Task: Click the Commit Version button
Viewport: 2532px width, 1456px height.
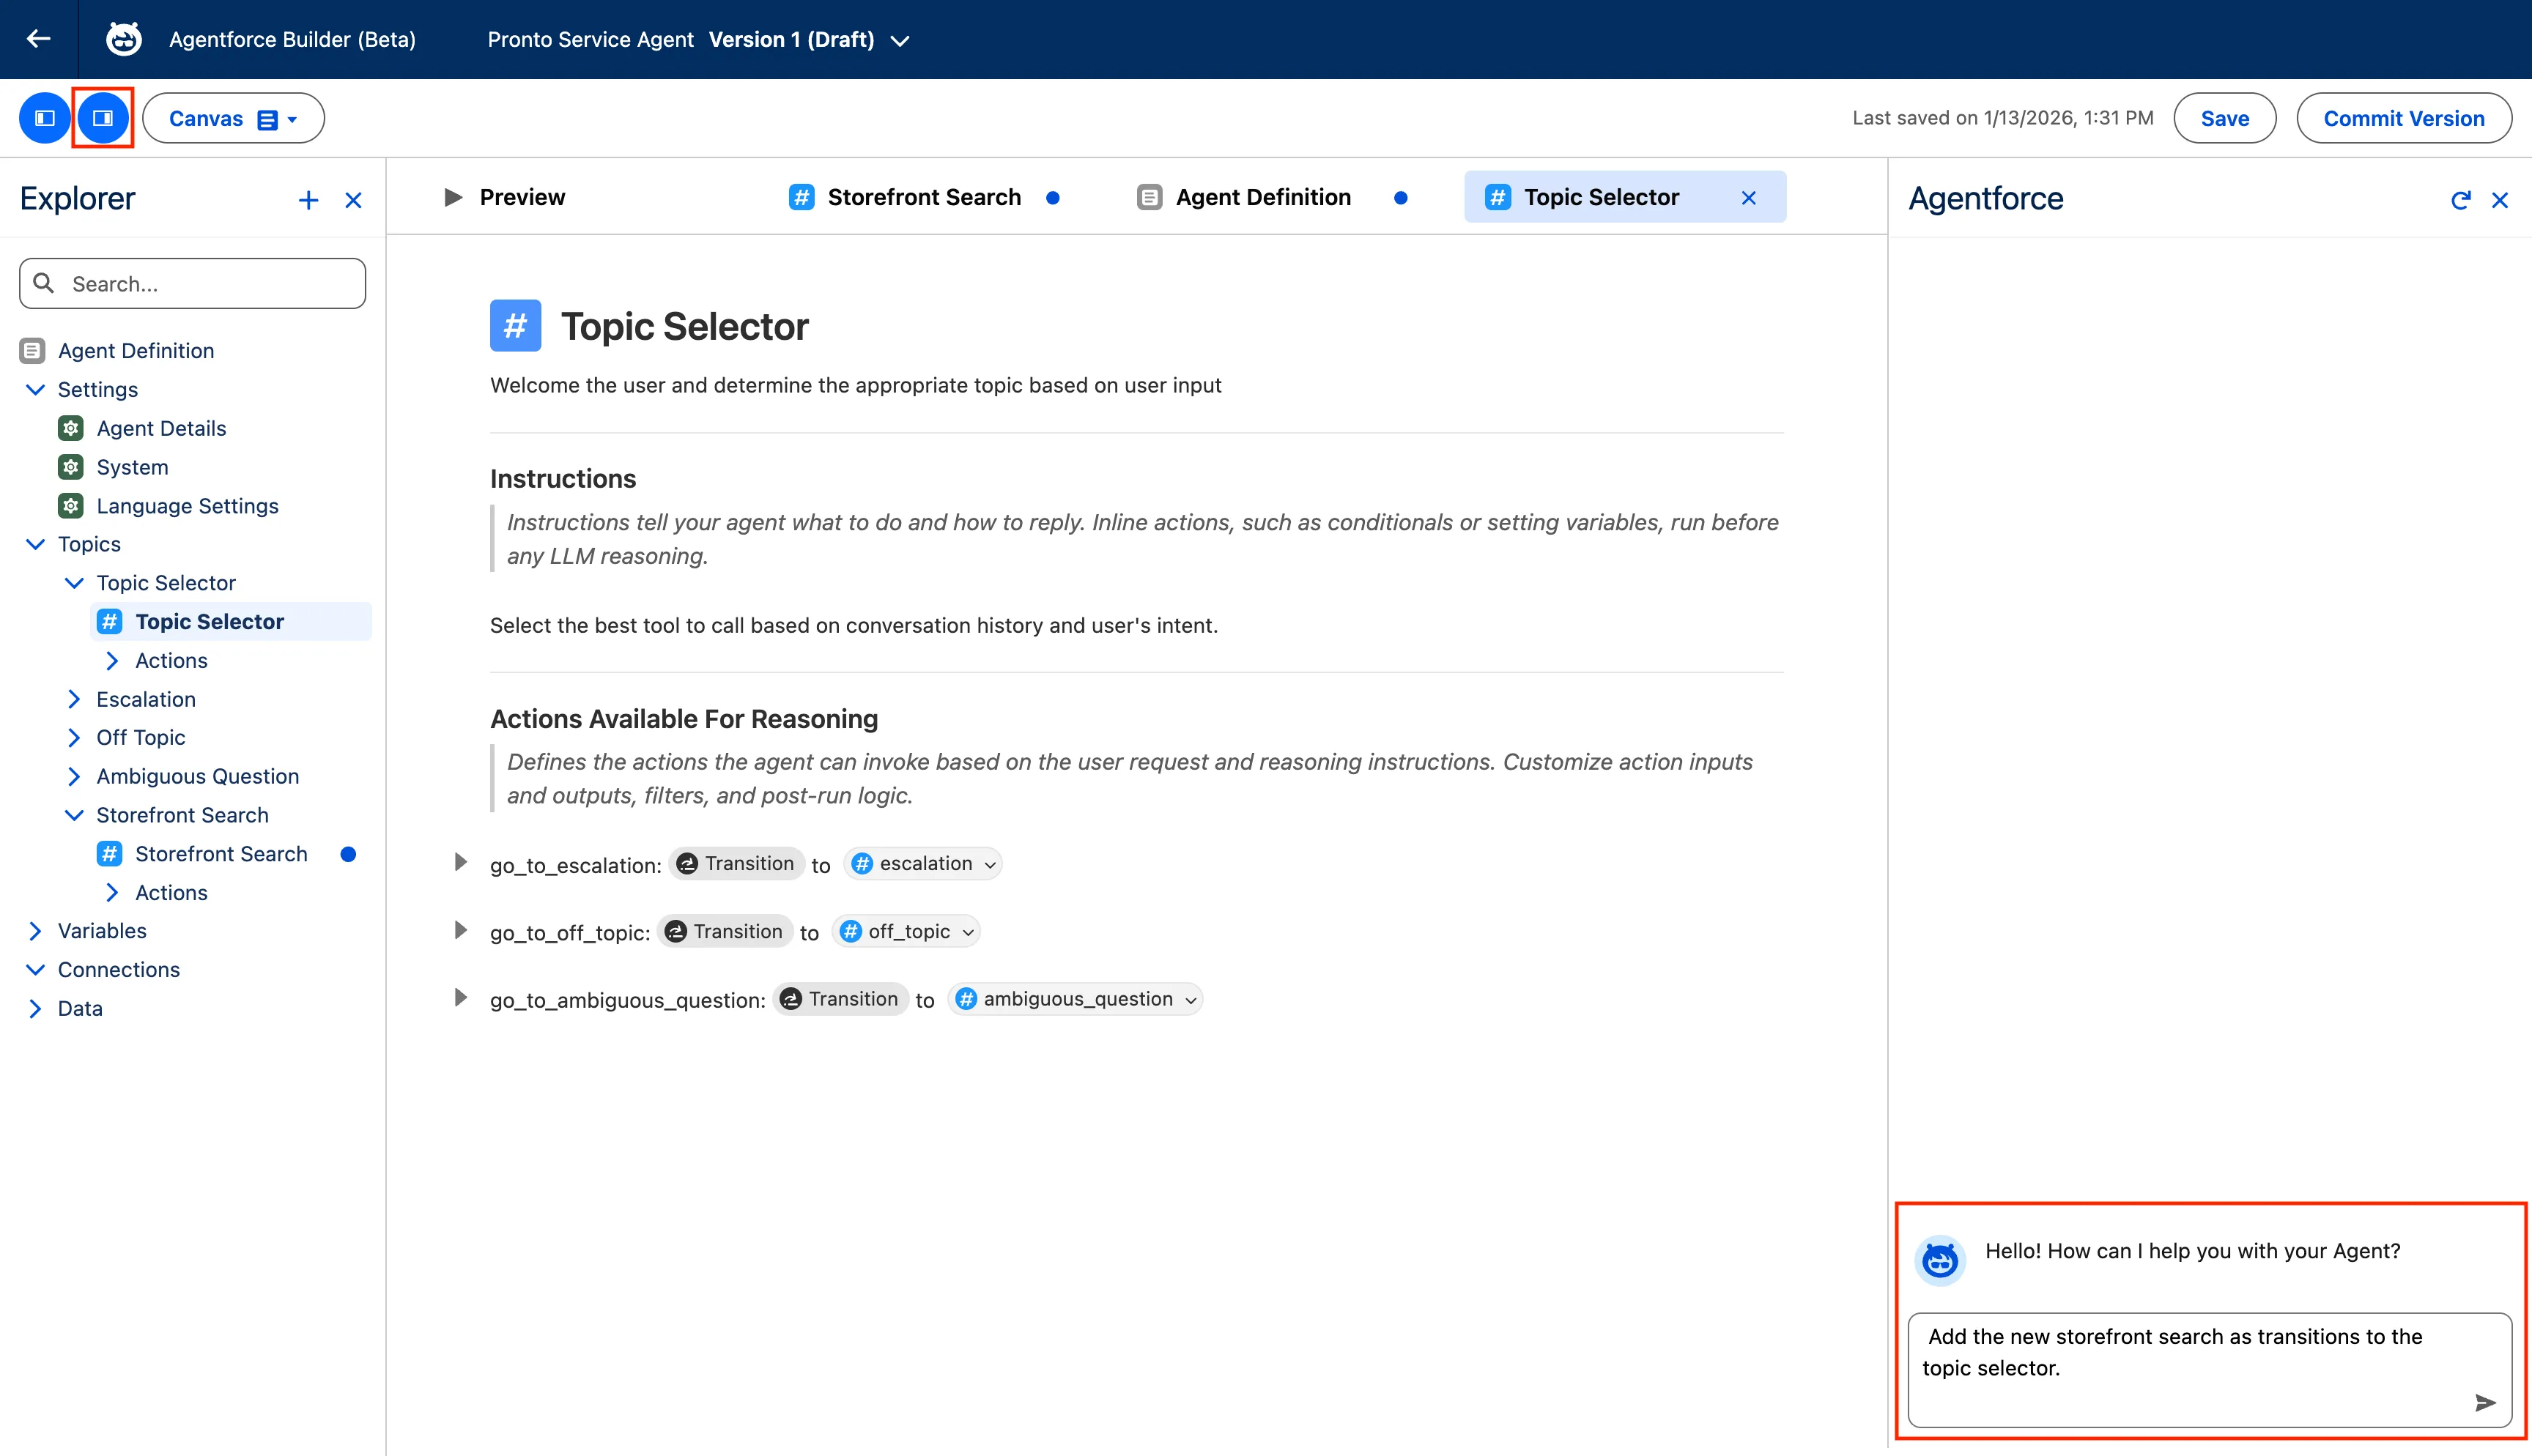Action: (2403, 118)
